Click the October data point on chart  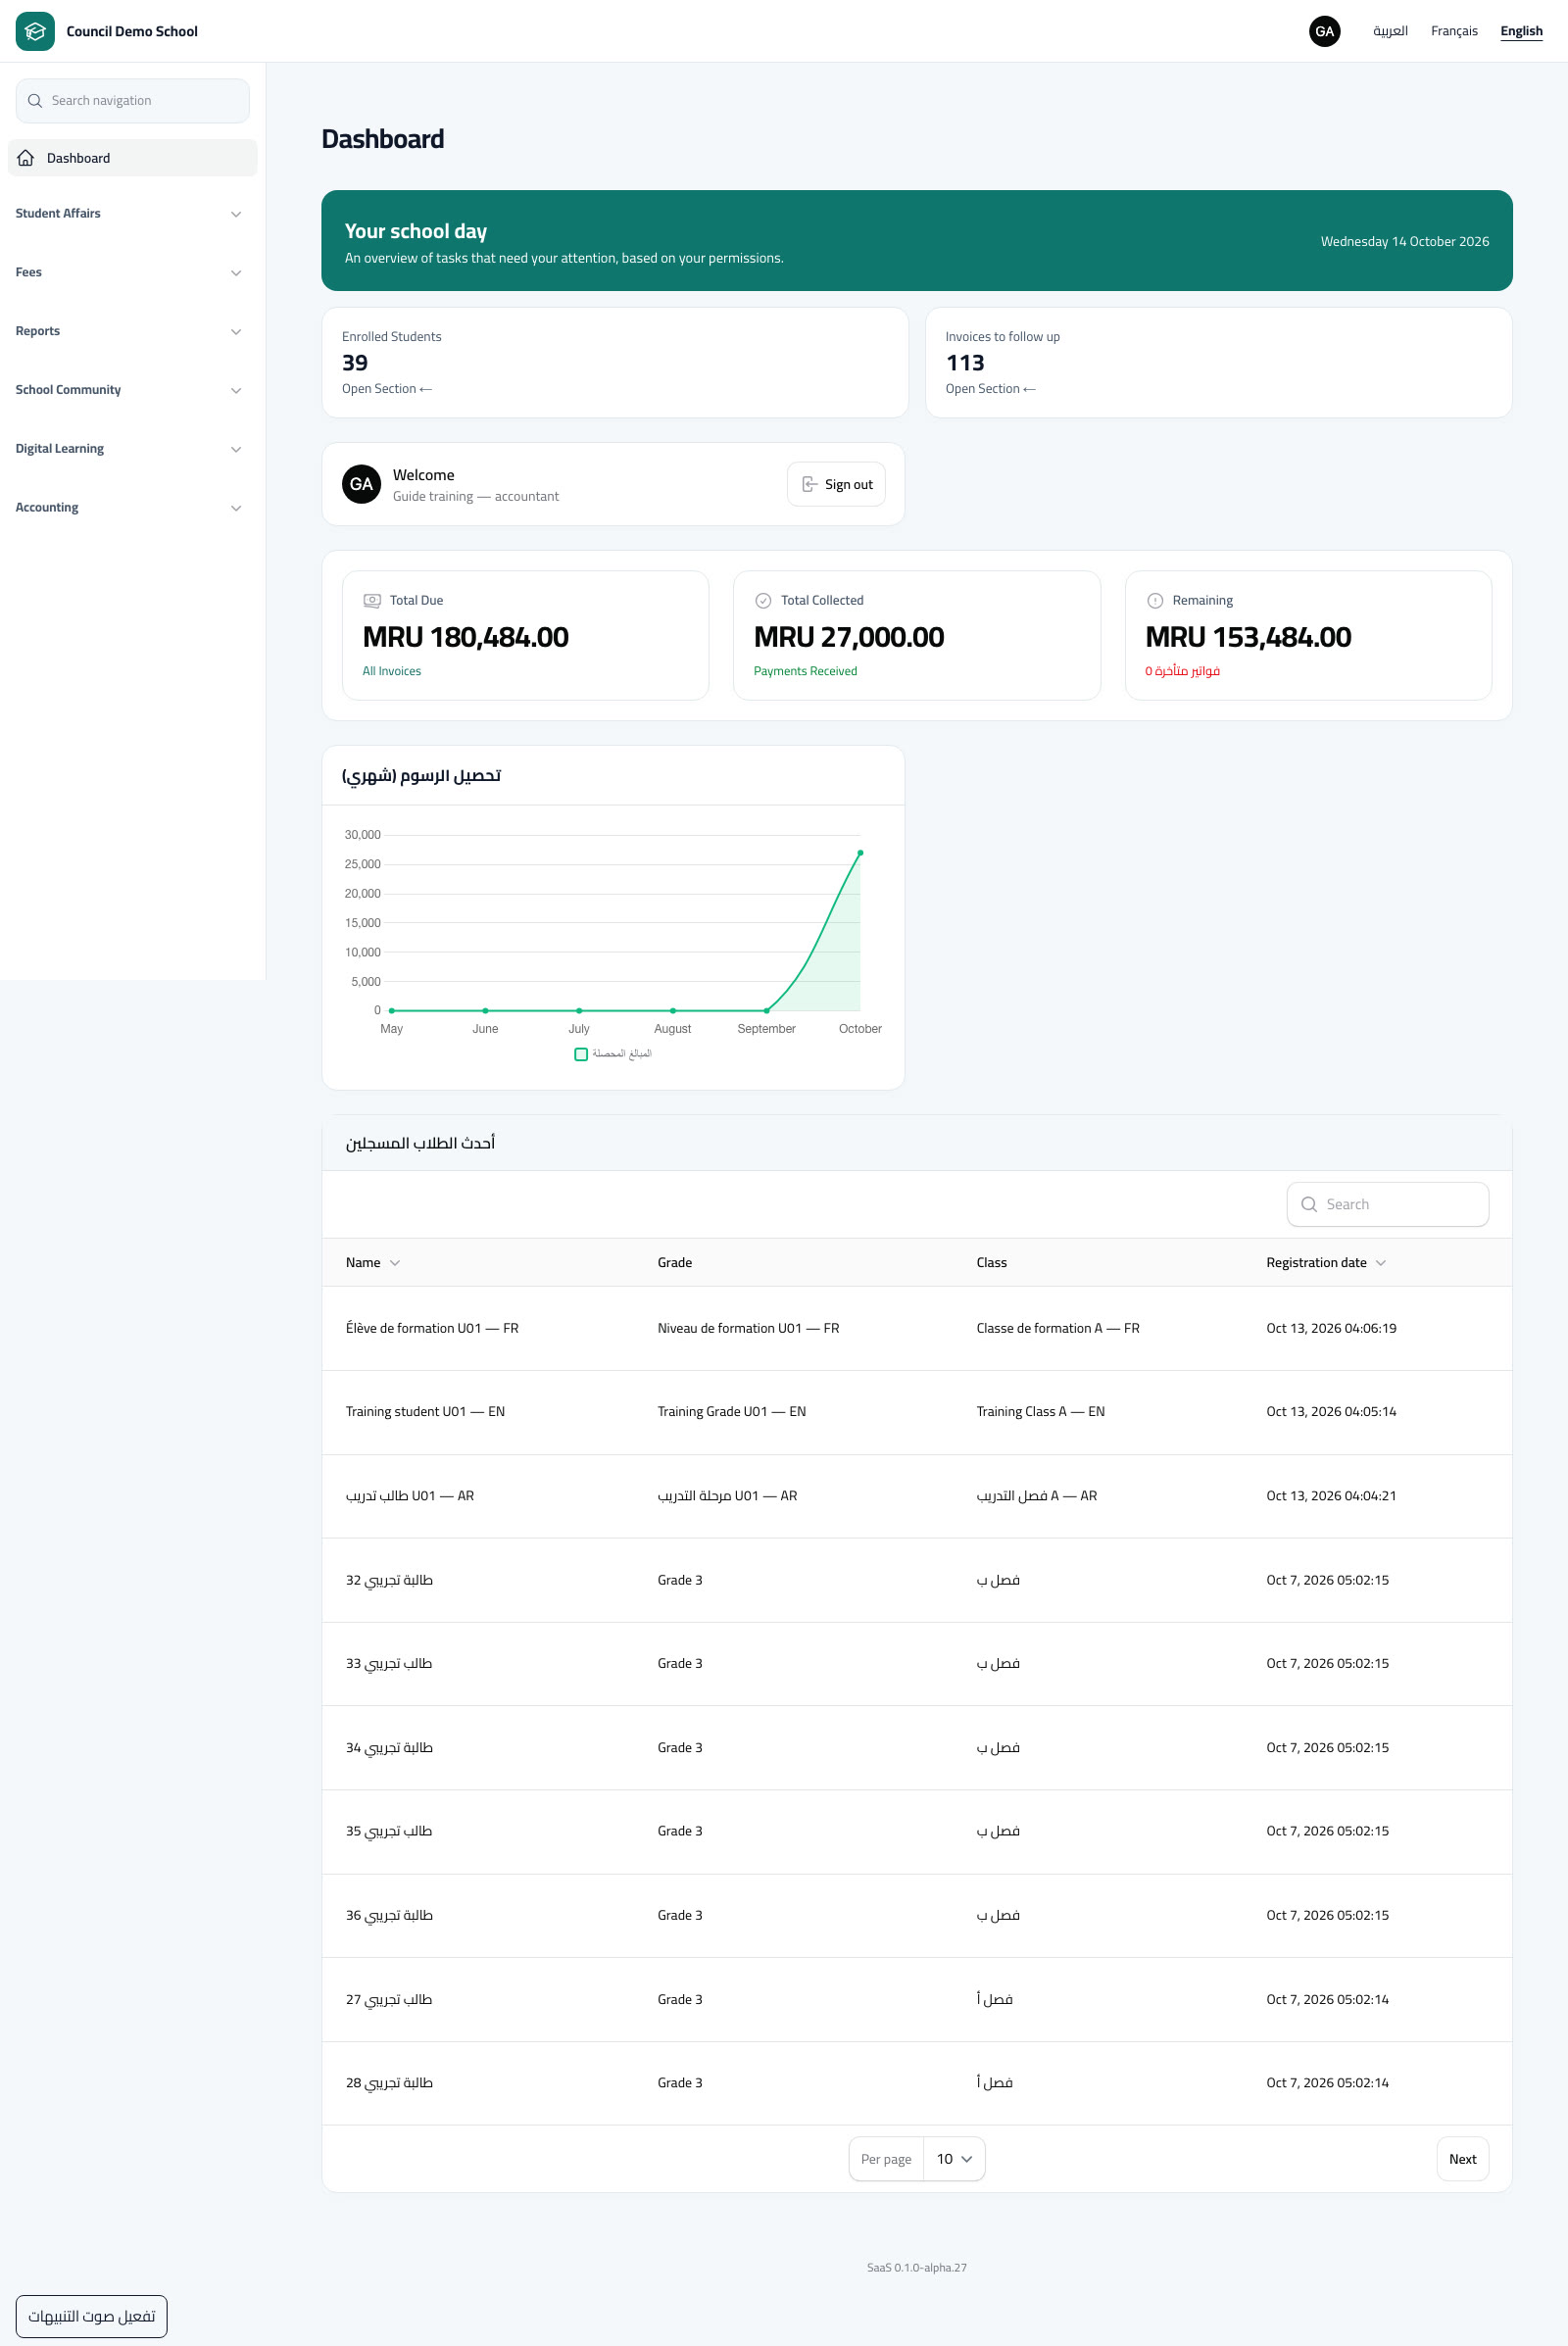click(x=860, y=853)
